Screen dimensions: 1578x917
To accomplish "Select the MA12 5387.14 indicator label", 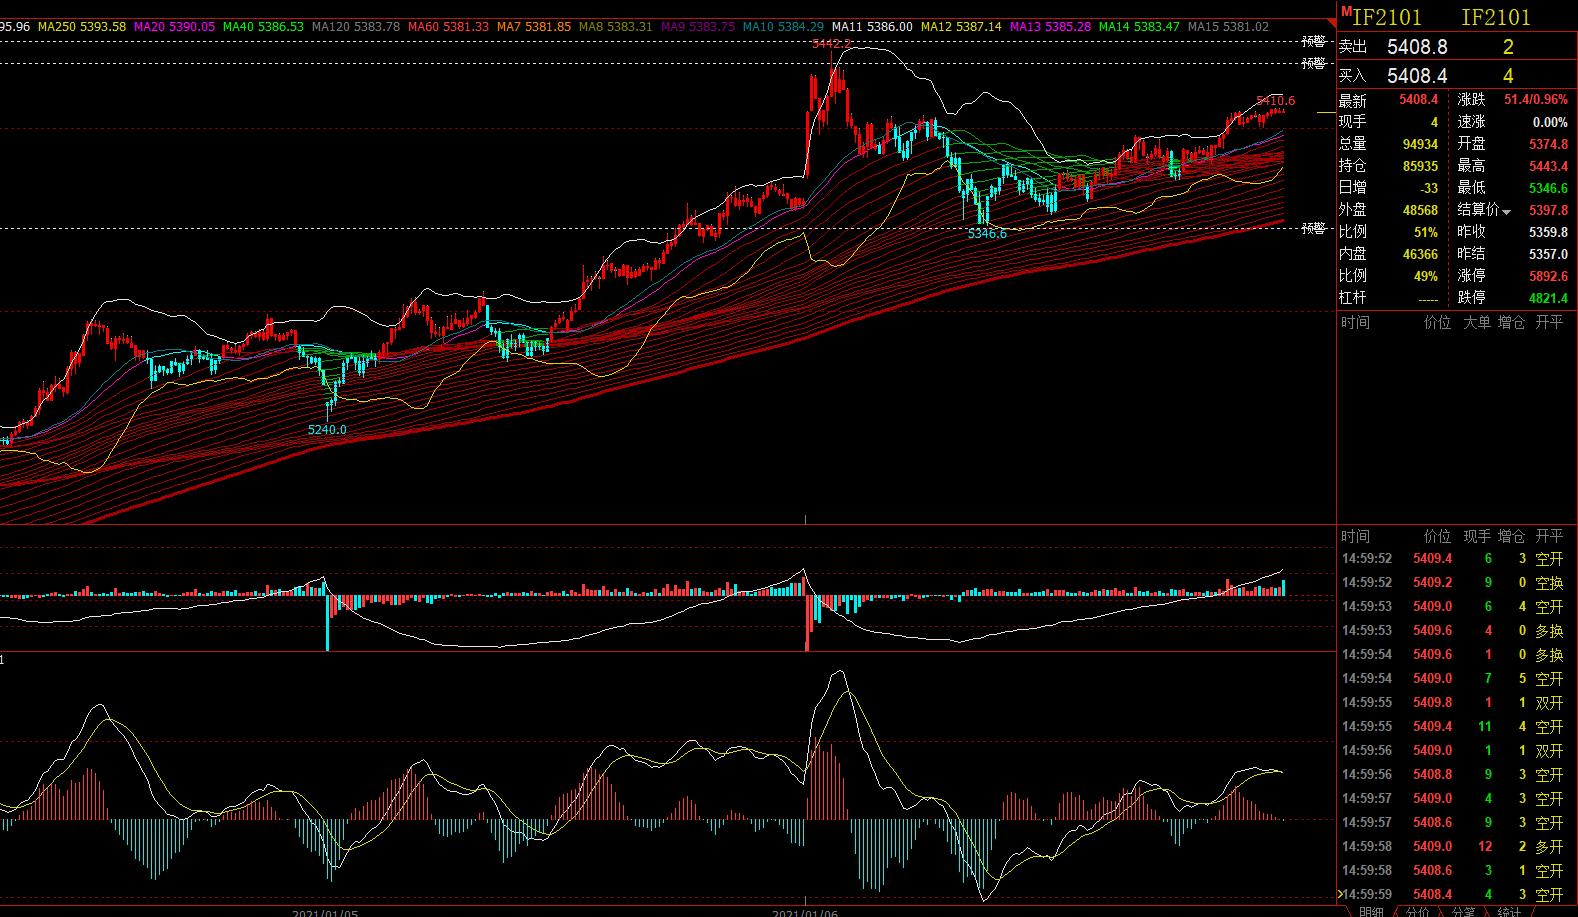I will point(961,26).
